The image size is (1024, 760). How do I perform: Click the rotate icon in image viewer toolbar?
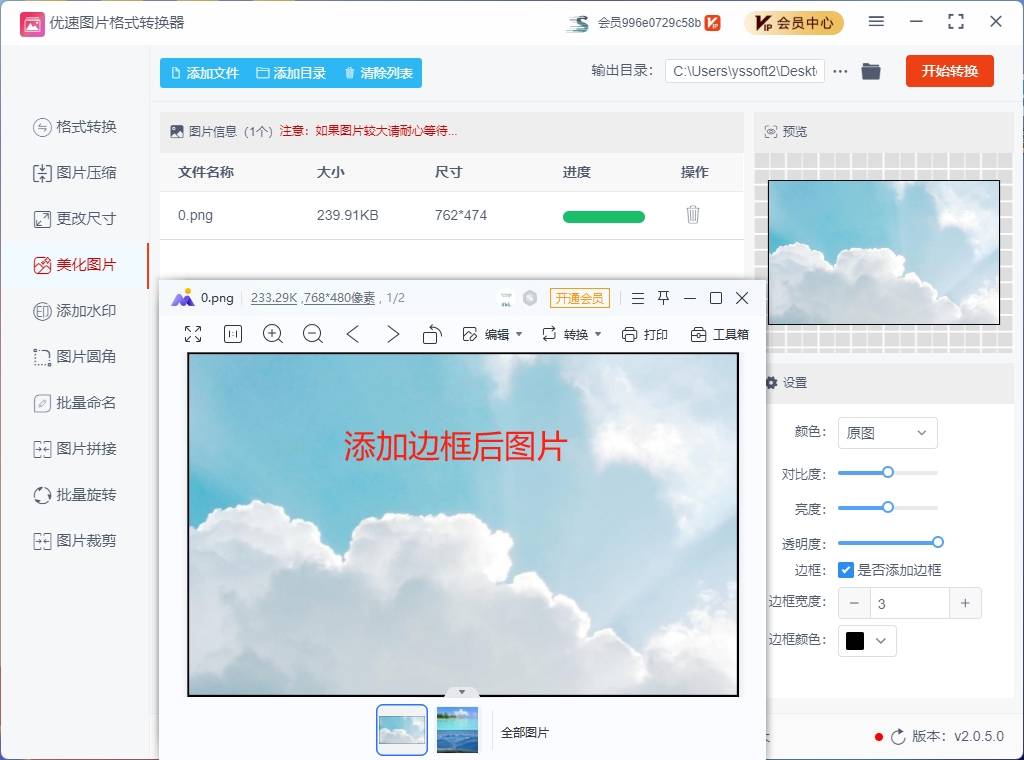(432, 335)
